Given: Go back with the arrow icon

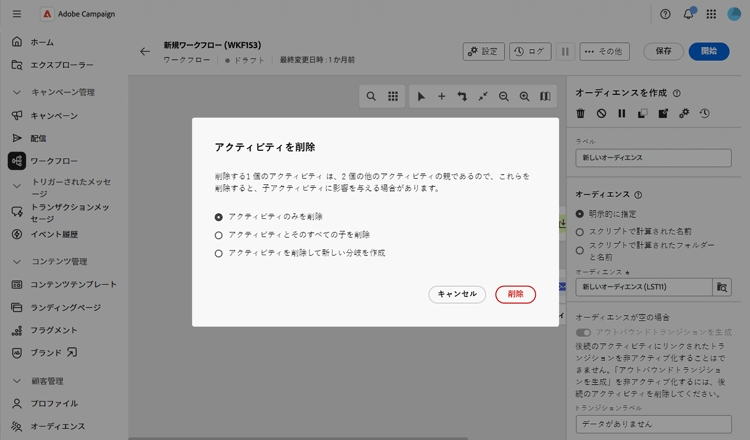Looking at the screenshot, I should coord(145,52).
